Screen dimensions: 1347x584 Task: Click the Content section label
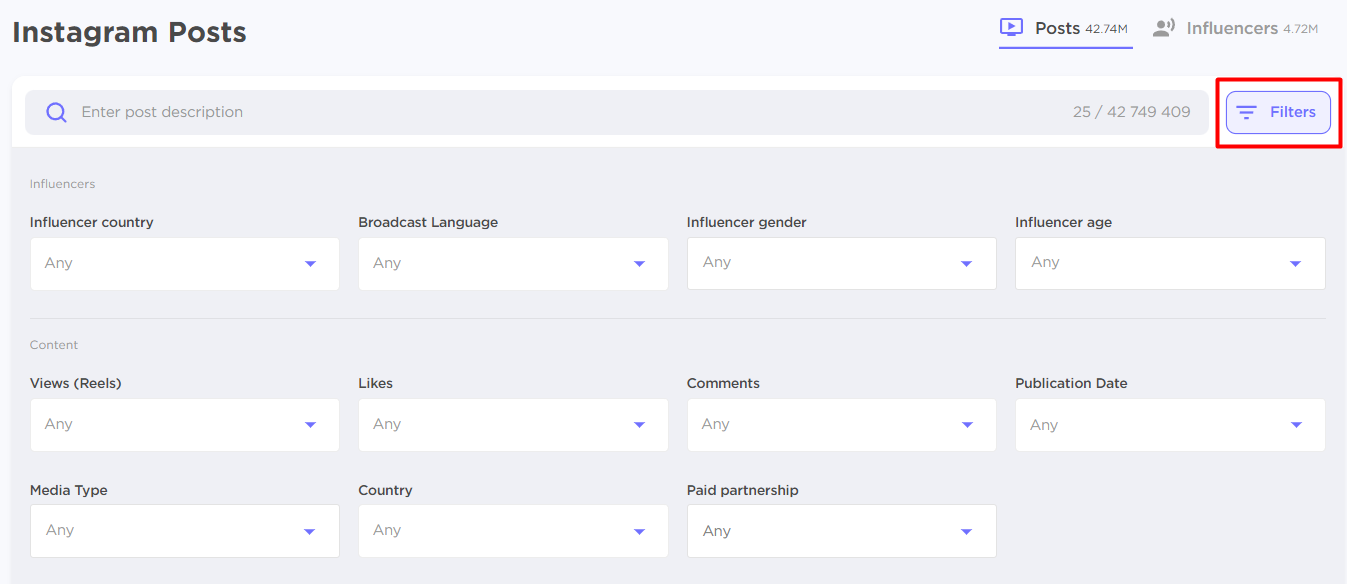(54, 345)
